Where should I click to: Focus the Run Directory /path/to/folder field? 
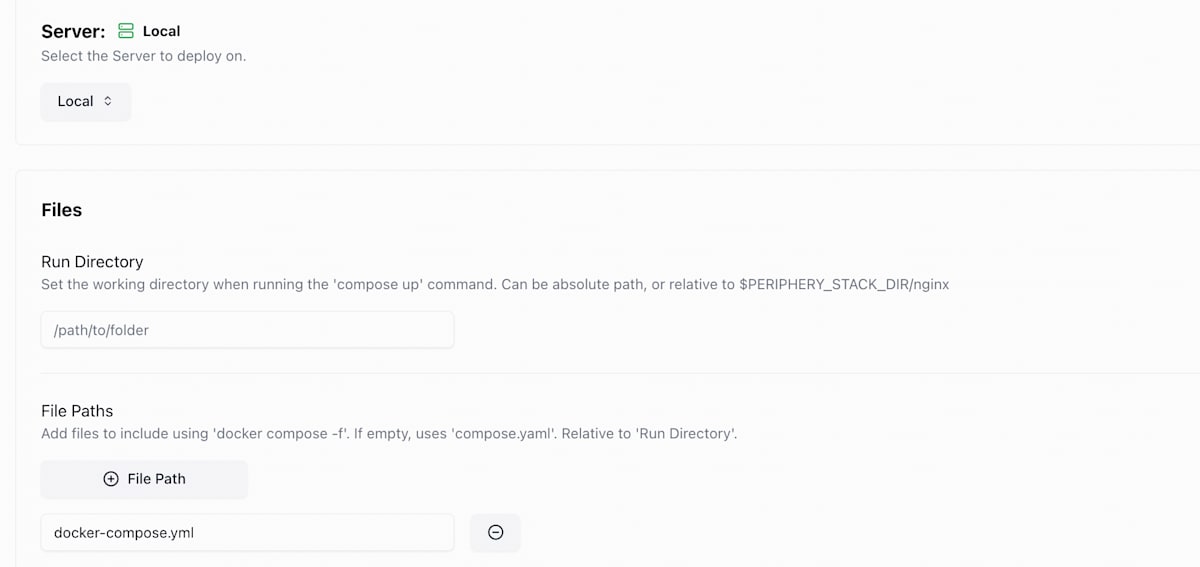point(247,330)
